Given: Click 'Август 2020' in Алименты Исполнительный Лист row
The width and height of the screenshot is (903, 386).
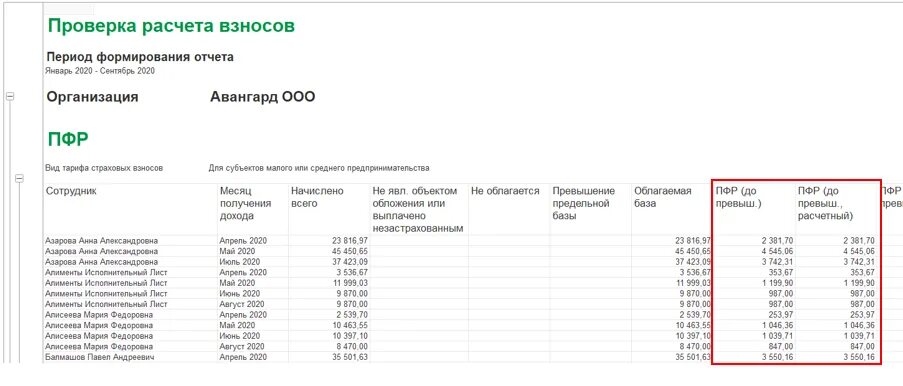Looking at the screenshot, I should (x=241, y=304).
